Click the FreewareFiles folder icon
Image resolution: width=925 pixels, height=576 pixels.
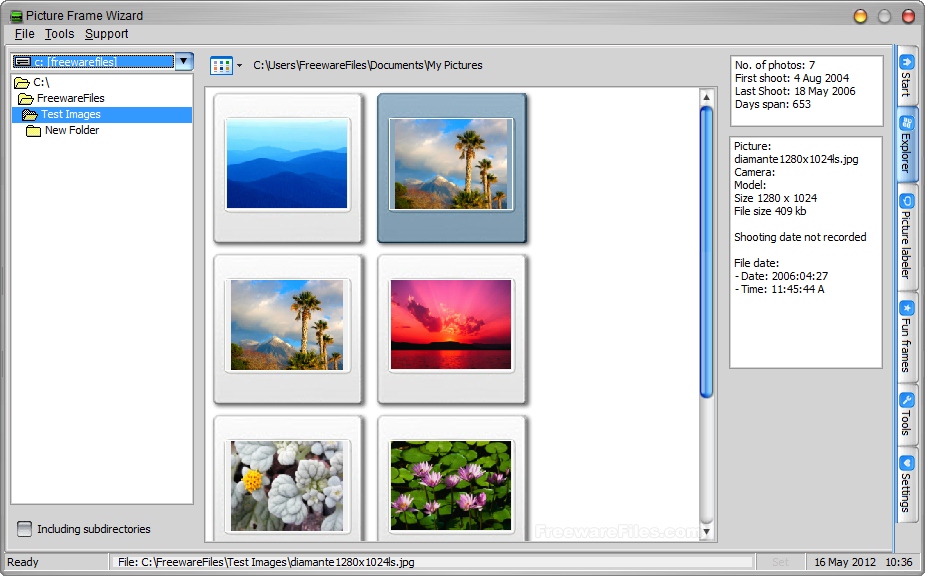tap(25, 99)
